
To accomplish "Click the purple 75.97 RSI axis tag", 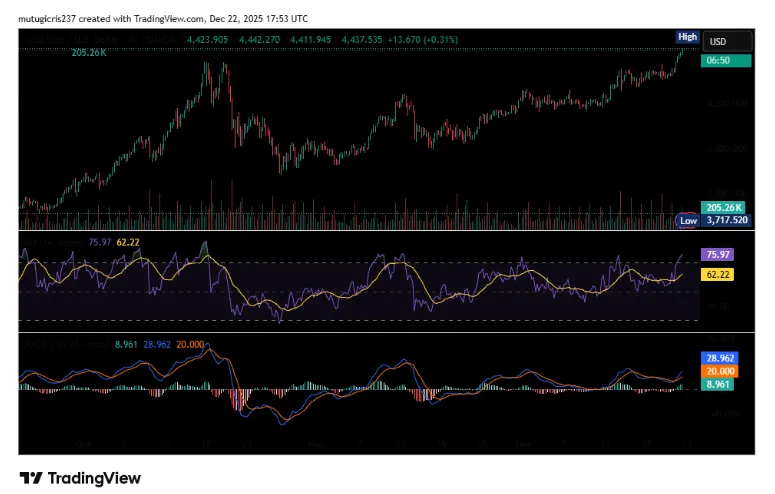I will tap(717, 255).
